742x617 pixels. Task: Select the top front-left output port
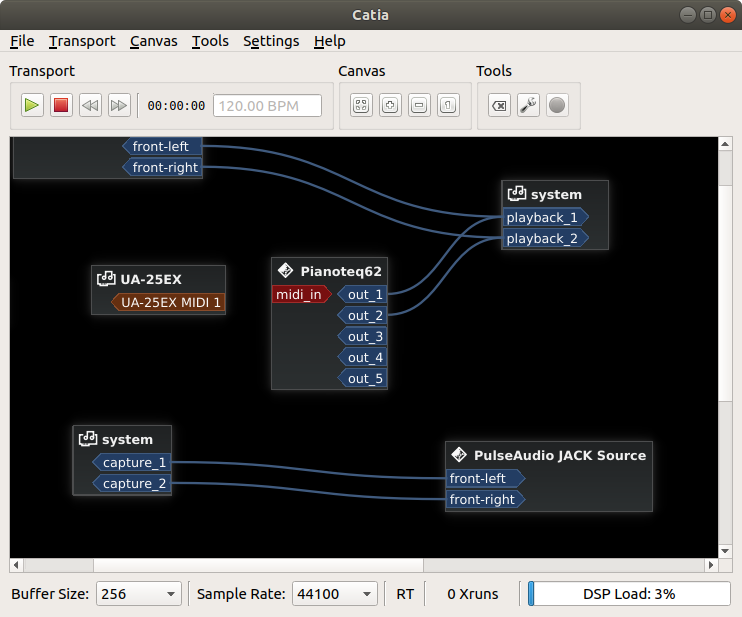point(162,146)
